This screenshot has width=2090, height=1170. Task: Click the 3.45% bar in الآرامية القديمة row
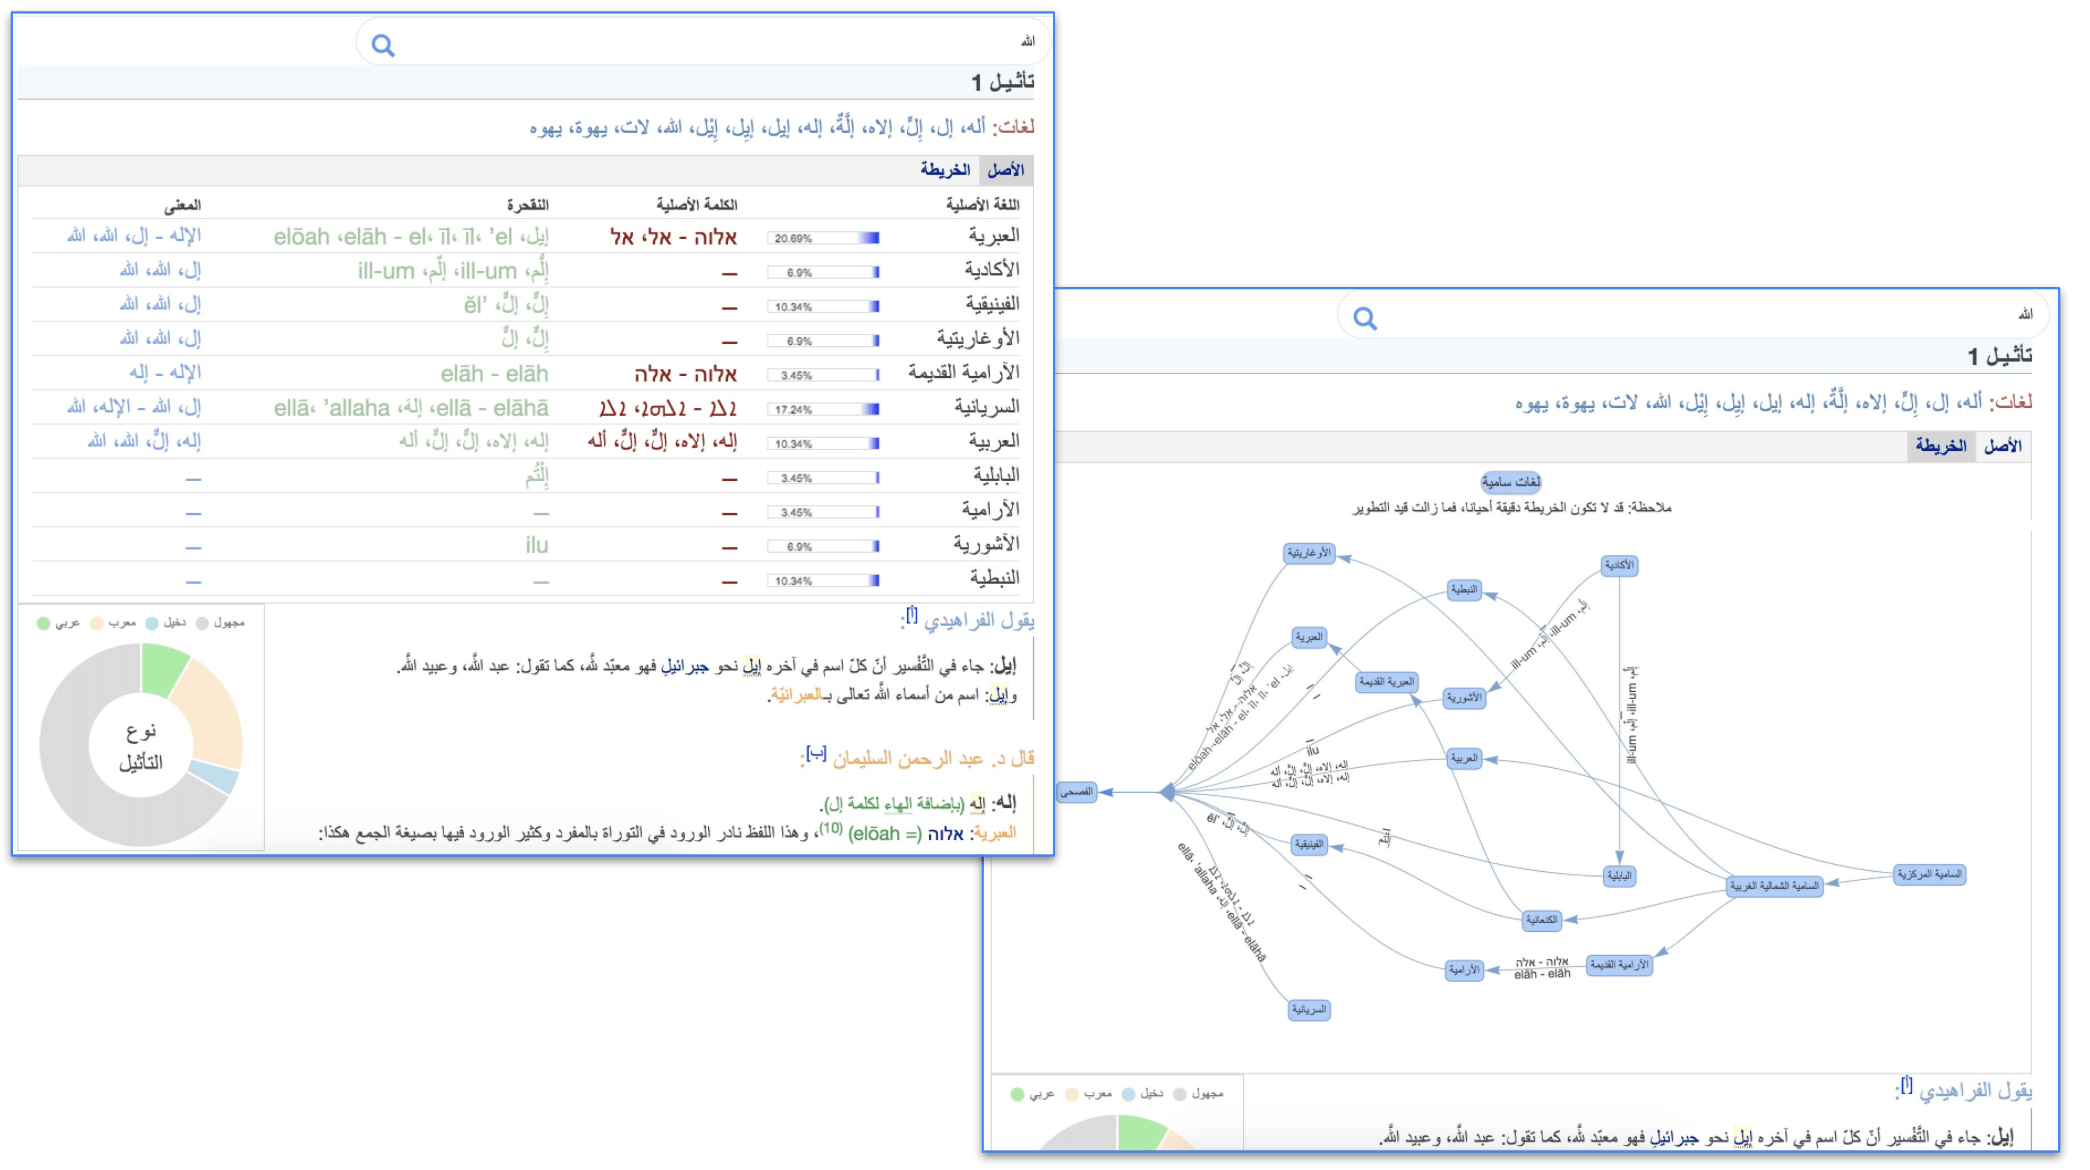coord(824,375)
